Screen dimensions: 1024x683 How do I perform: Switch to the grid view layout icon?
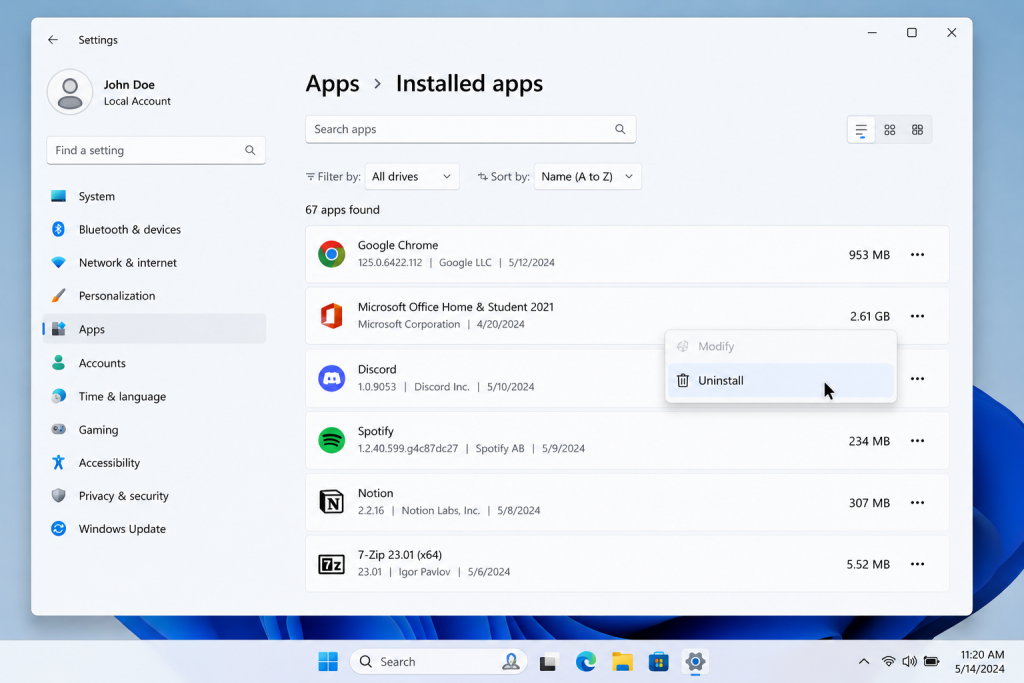[x=889, y=130]
